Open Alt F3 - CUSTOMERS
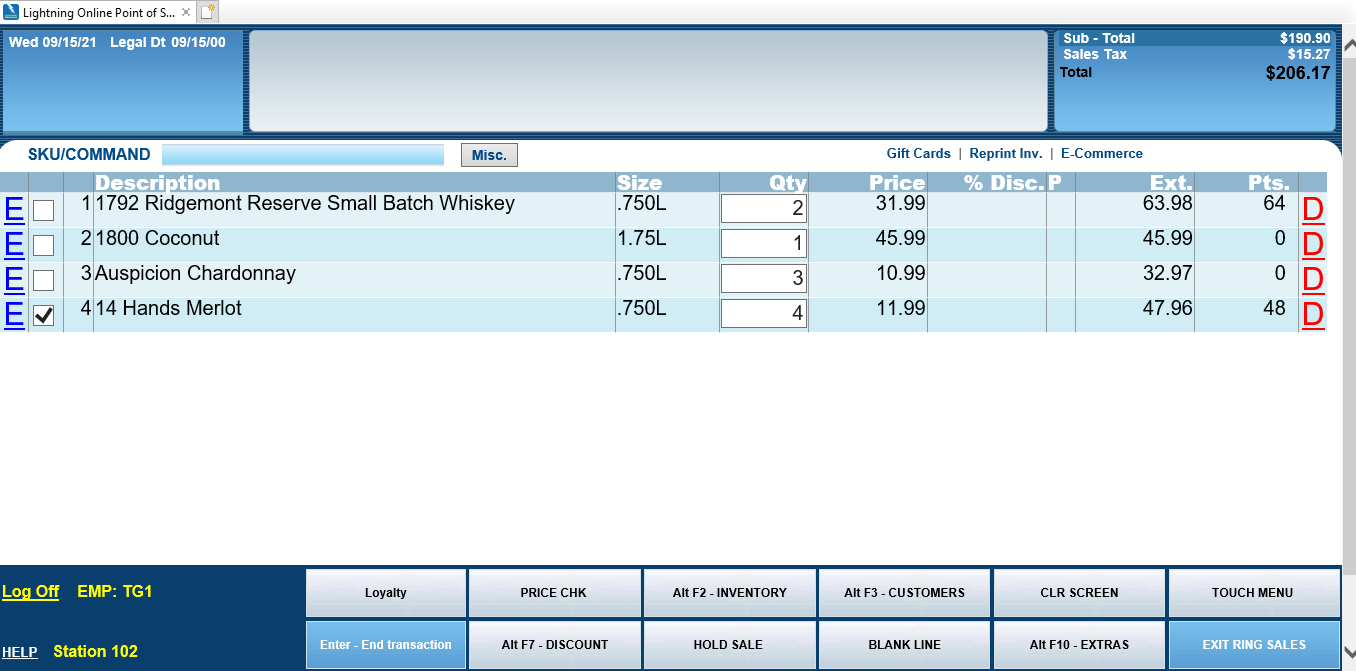Screen dimensions: 1356x671 coord(904,593)
